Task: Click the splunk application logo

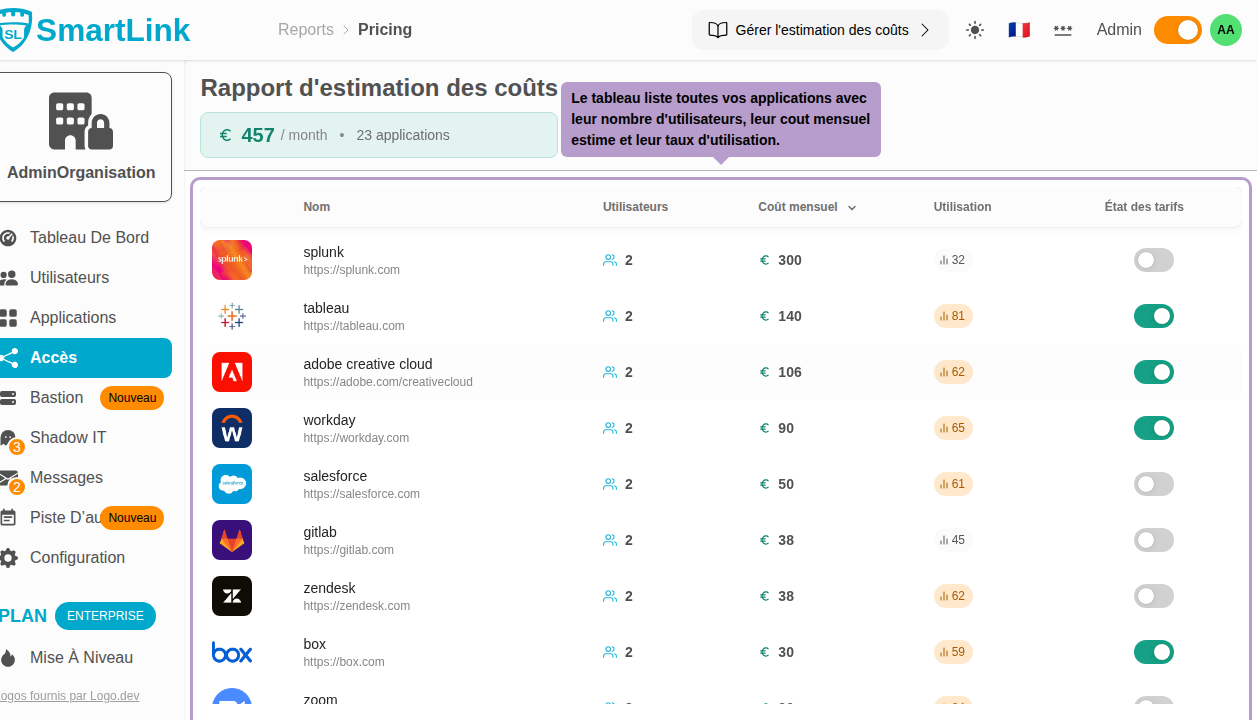Action: (231, 259)
